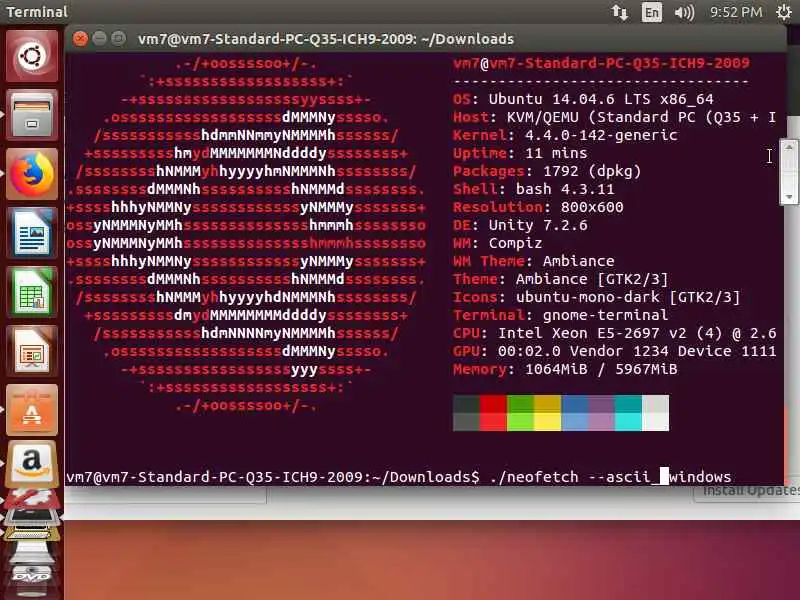
Task: Click the 'Host: KVM/QEMU' line
Action: coord(615,117)
